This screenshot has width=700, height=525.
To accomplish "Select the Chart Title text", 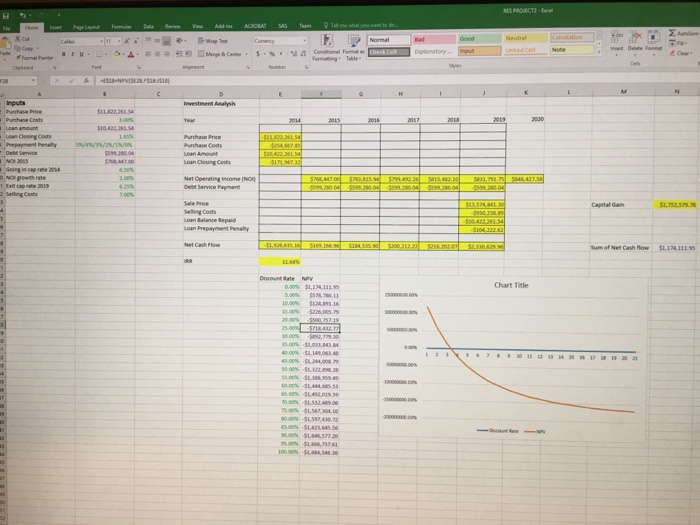I will pyautogui.click(x=511, y=285).
